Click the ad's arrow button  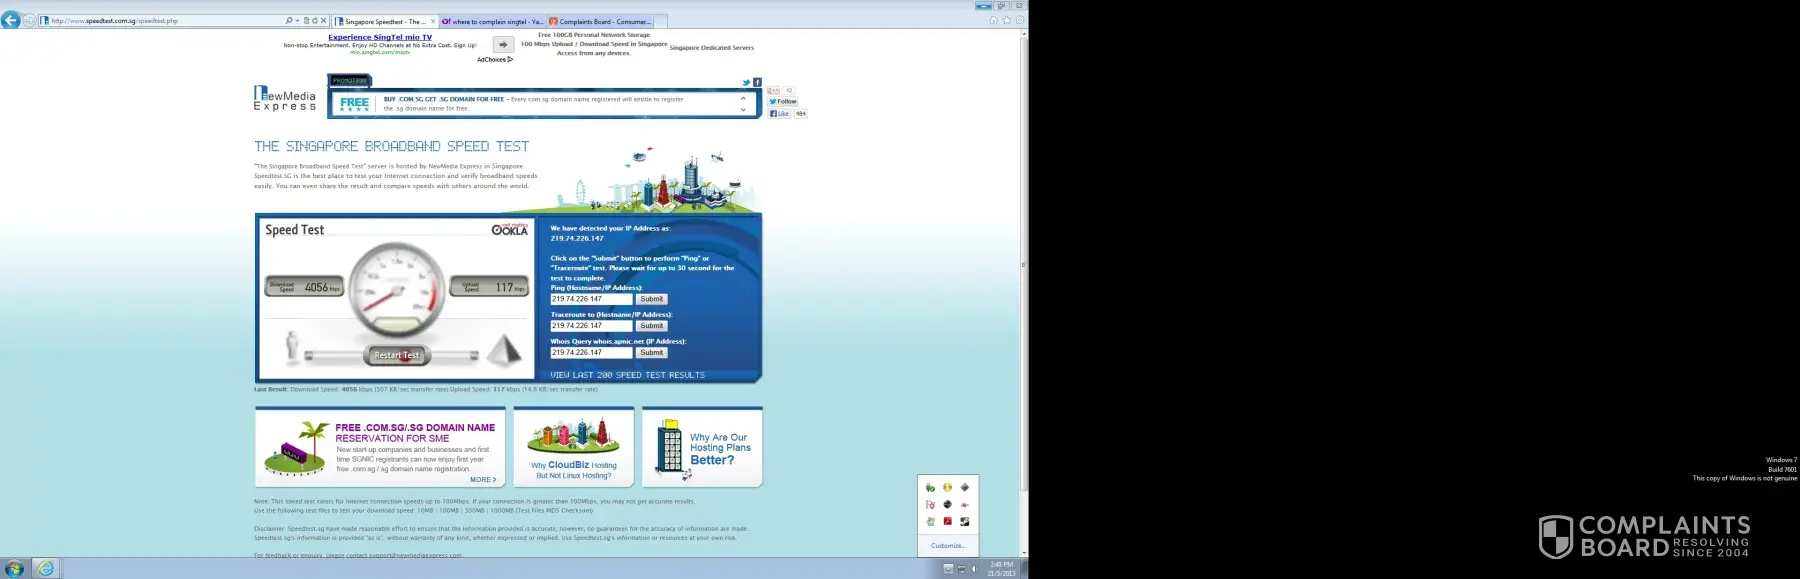click(503, 44)
